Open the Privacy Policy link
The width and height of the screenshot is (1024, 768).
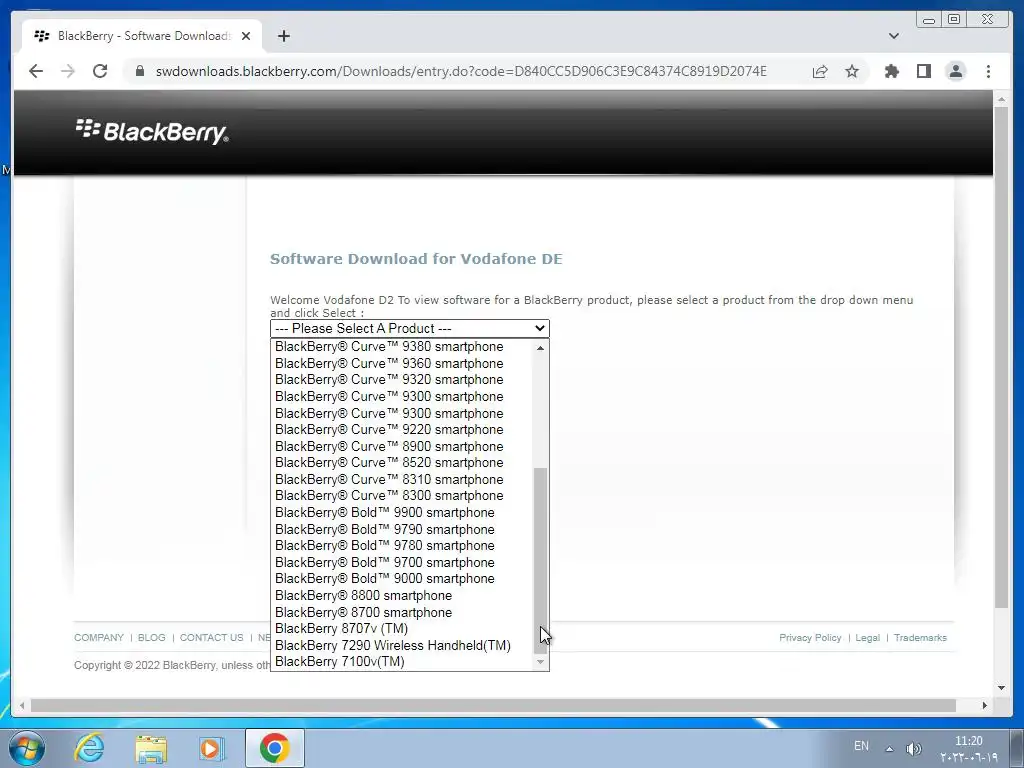(810, 637)
